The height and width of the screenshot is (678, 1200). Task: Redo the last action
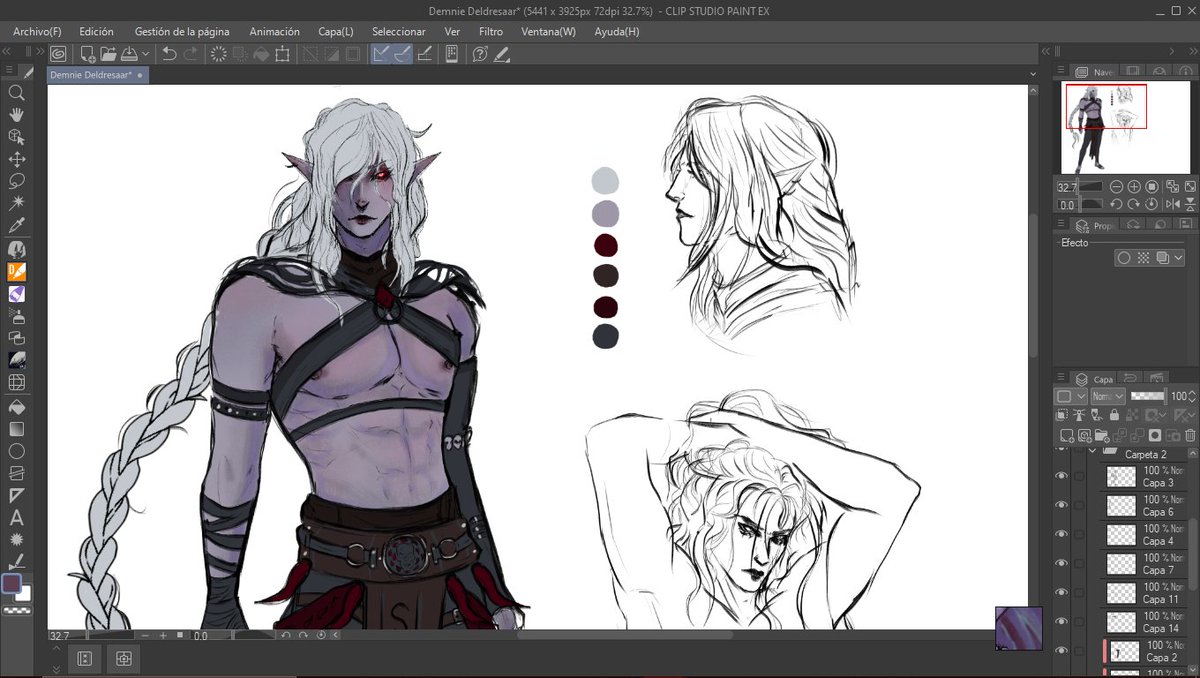[191, 54]
